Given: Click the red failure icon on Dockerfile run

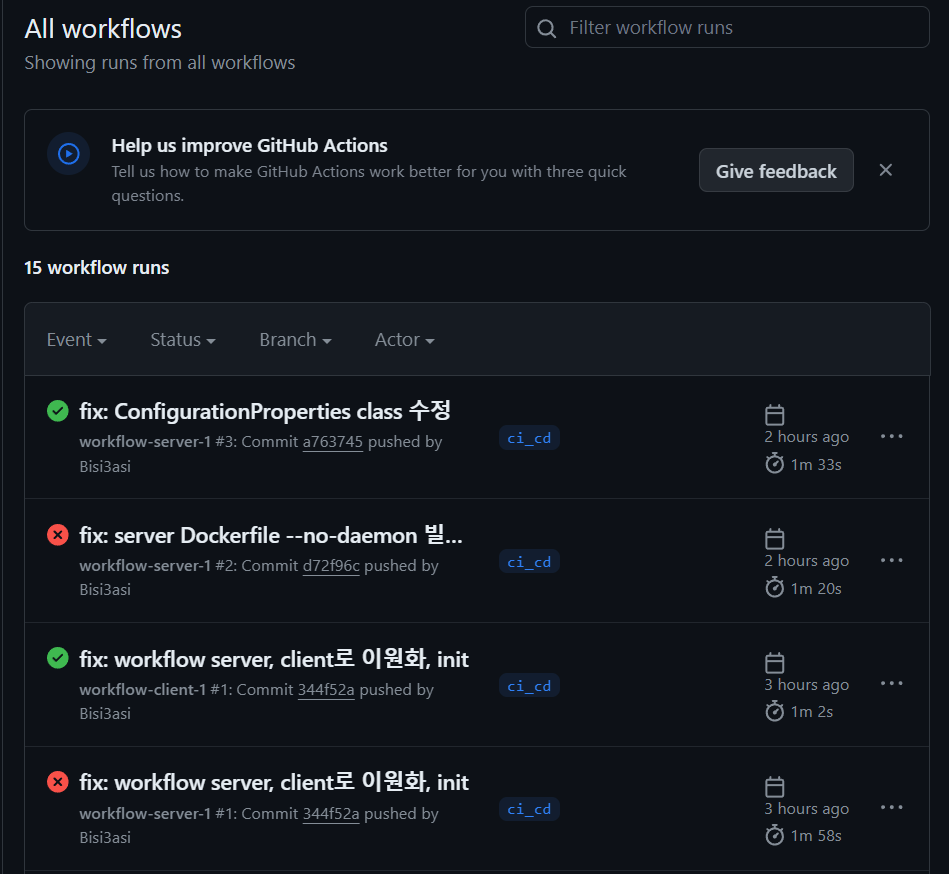Looking at the screenshot, I should (x=57, y=534).
